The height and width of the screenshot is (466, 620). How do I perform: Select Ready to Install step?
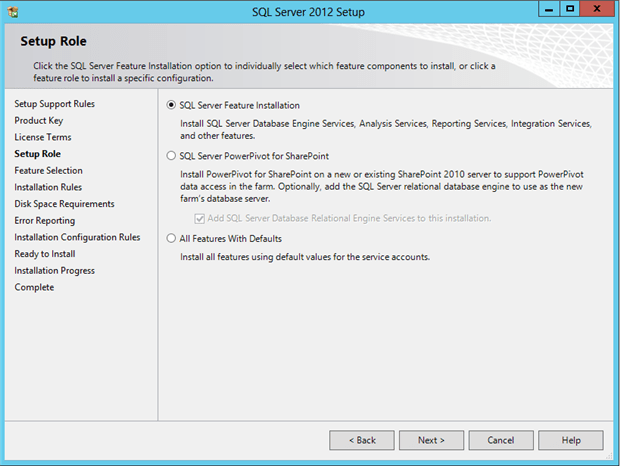[x=45, y=254]
